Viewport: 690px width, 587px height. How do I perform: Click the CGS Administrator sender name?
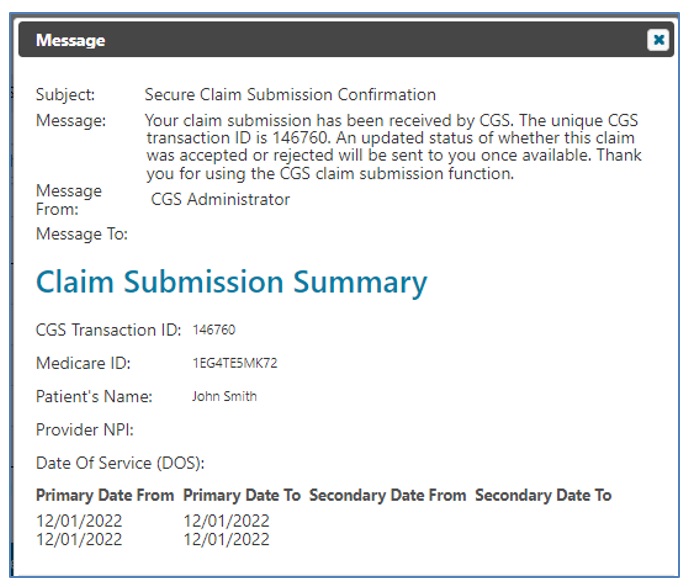coord(220,199)
